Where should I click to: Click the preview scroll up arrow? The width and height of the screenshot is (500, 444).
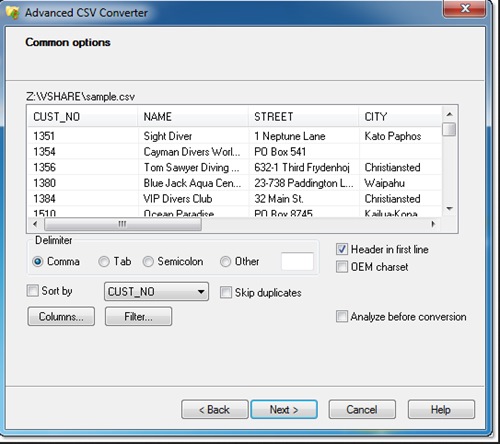click(449, 114)
